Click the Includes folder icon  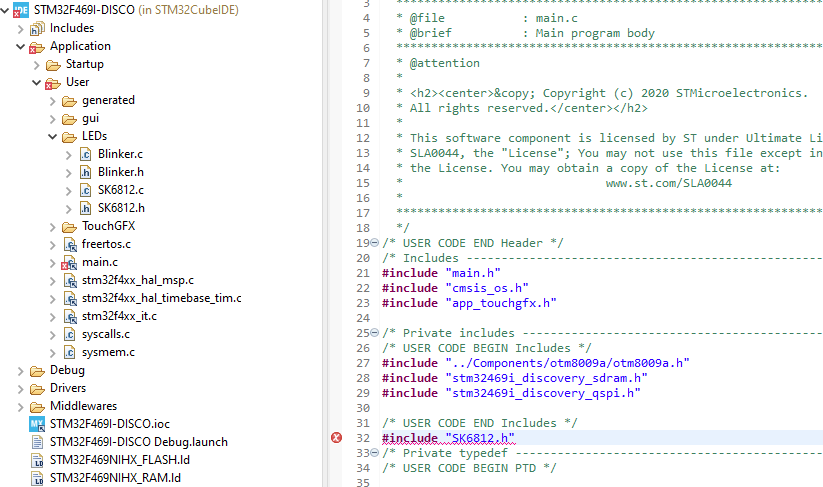pos(37,28)
